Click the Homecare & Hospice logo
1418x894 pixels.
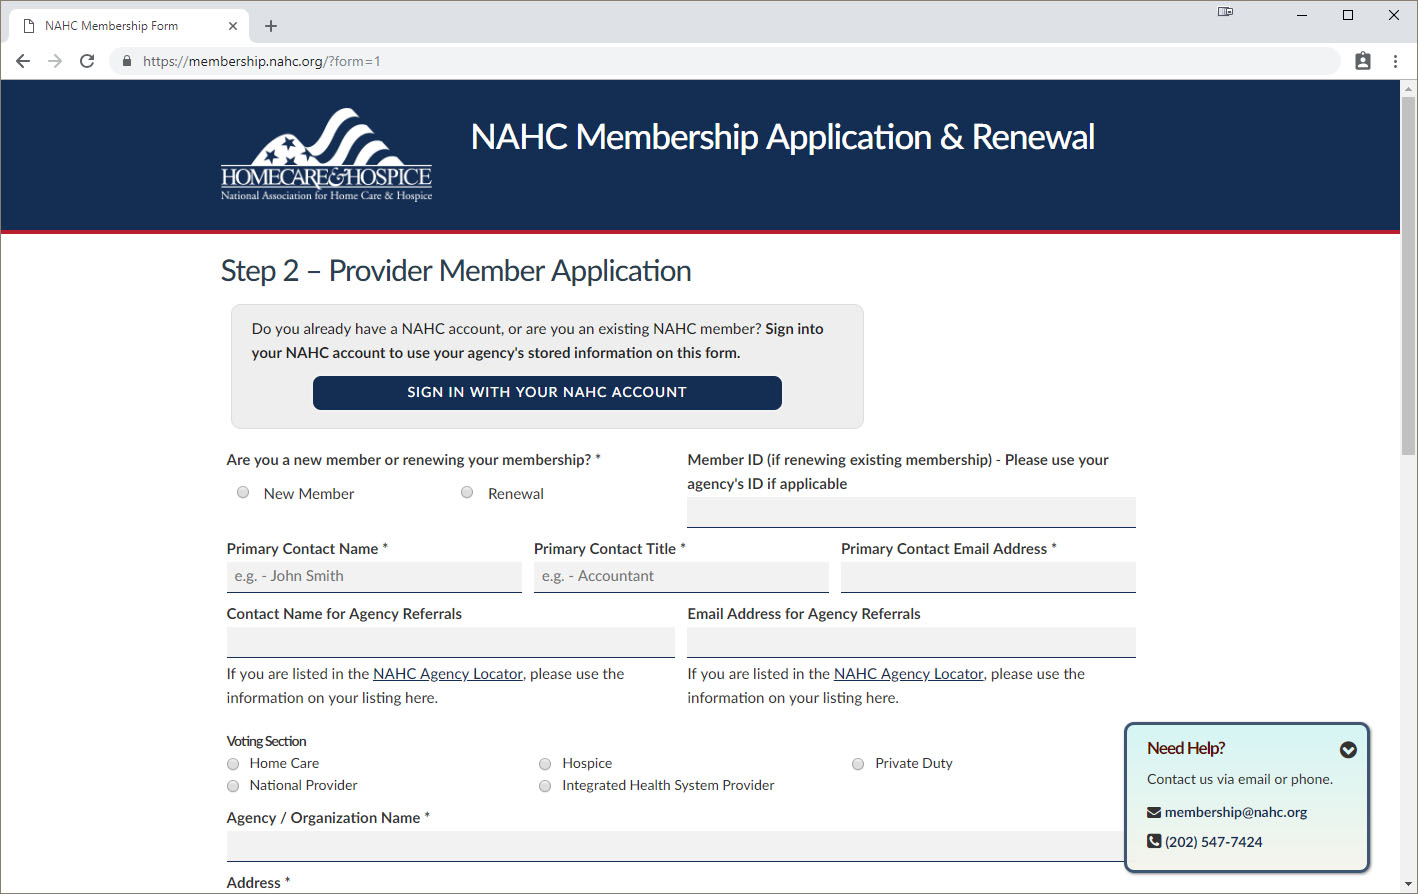coord(326,155)
